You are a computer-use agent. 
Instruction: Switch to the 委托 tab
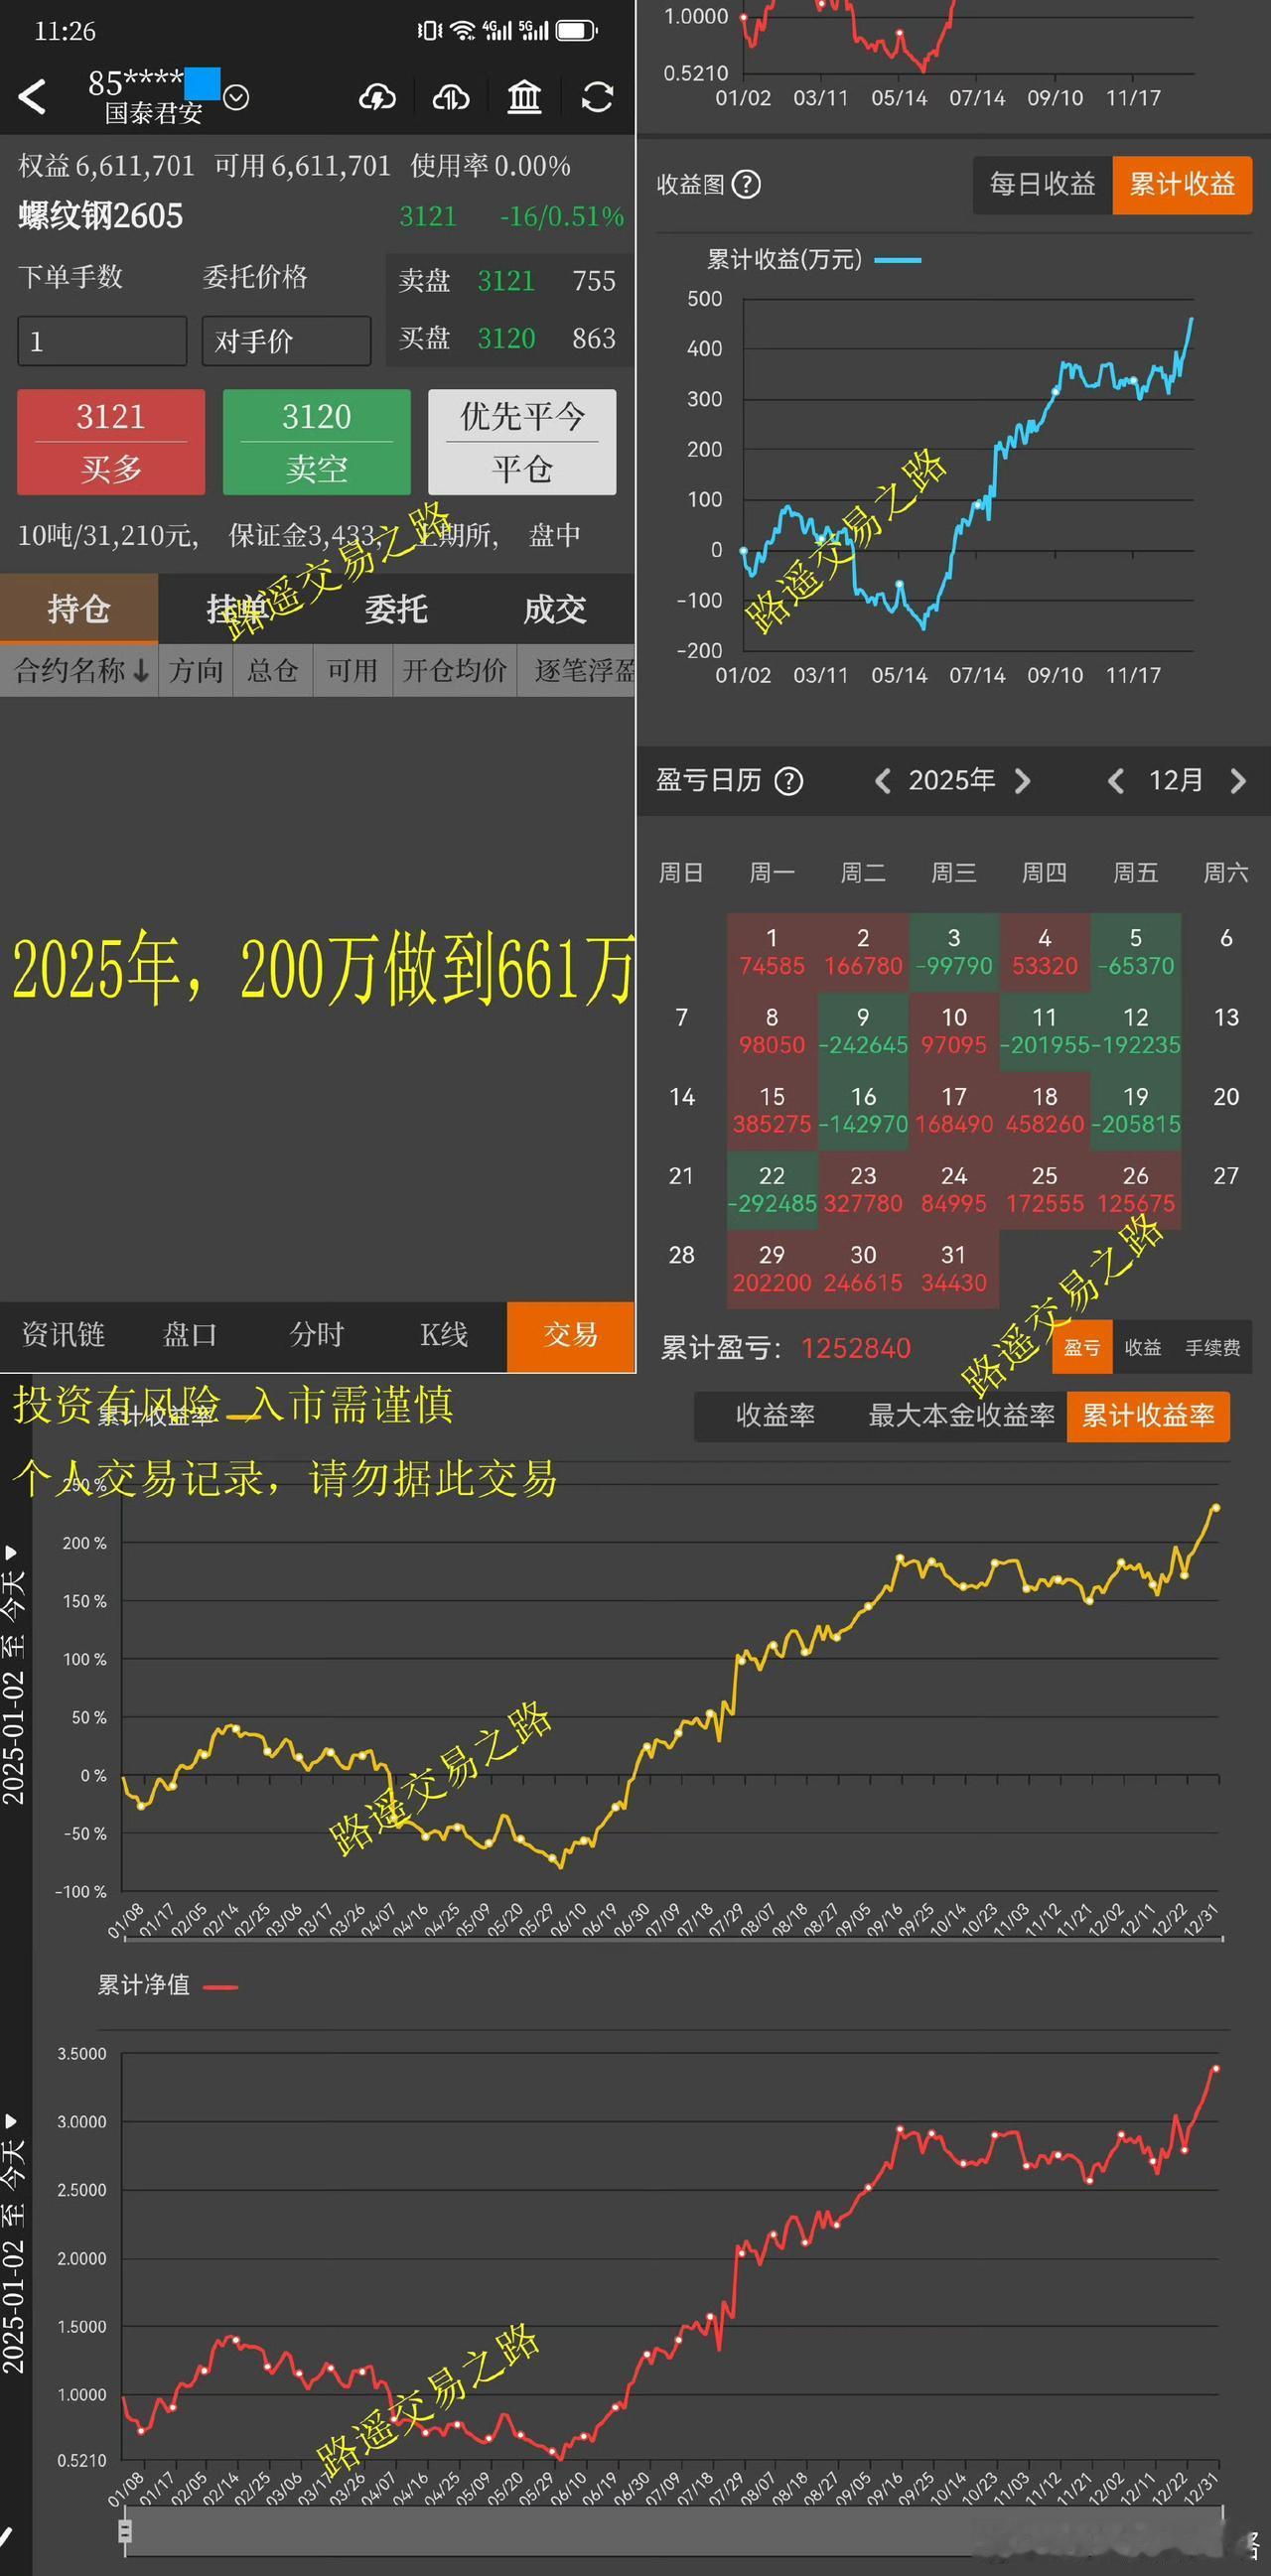(x=396, y=608)
